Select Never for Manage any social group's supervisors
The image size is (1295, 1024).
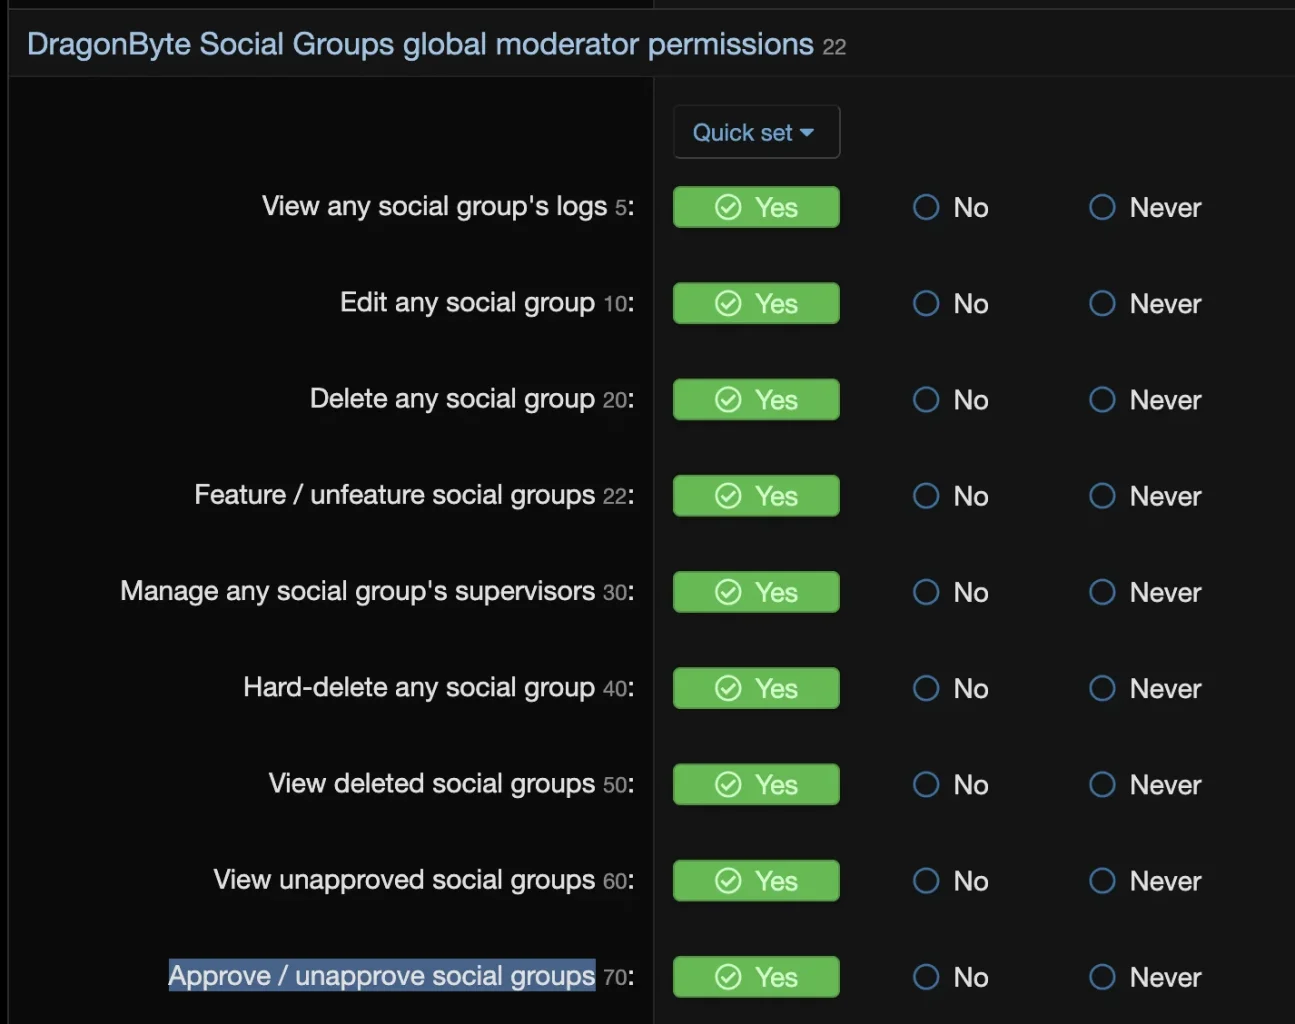click(1145, 592)
